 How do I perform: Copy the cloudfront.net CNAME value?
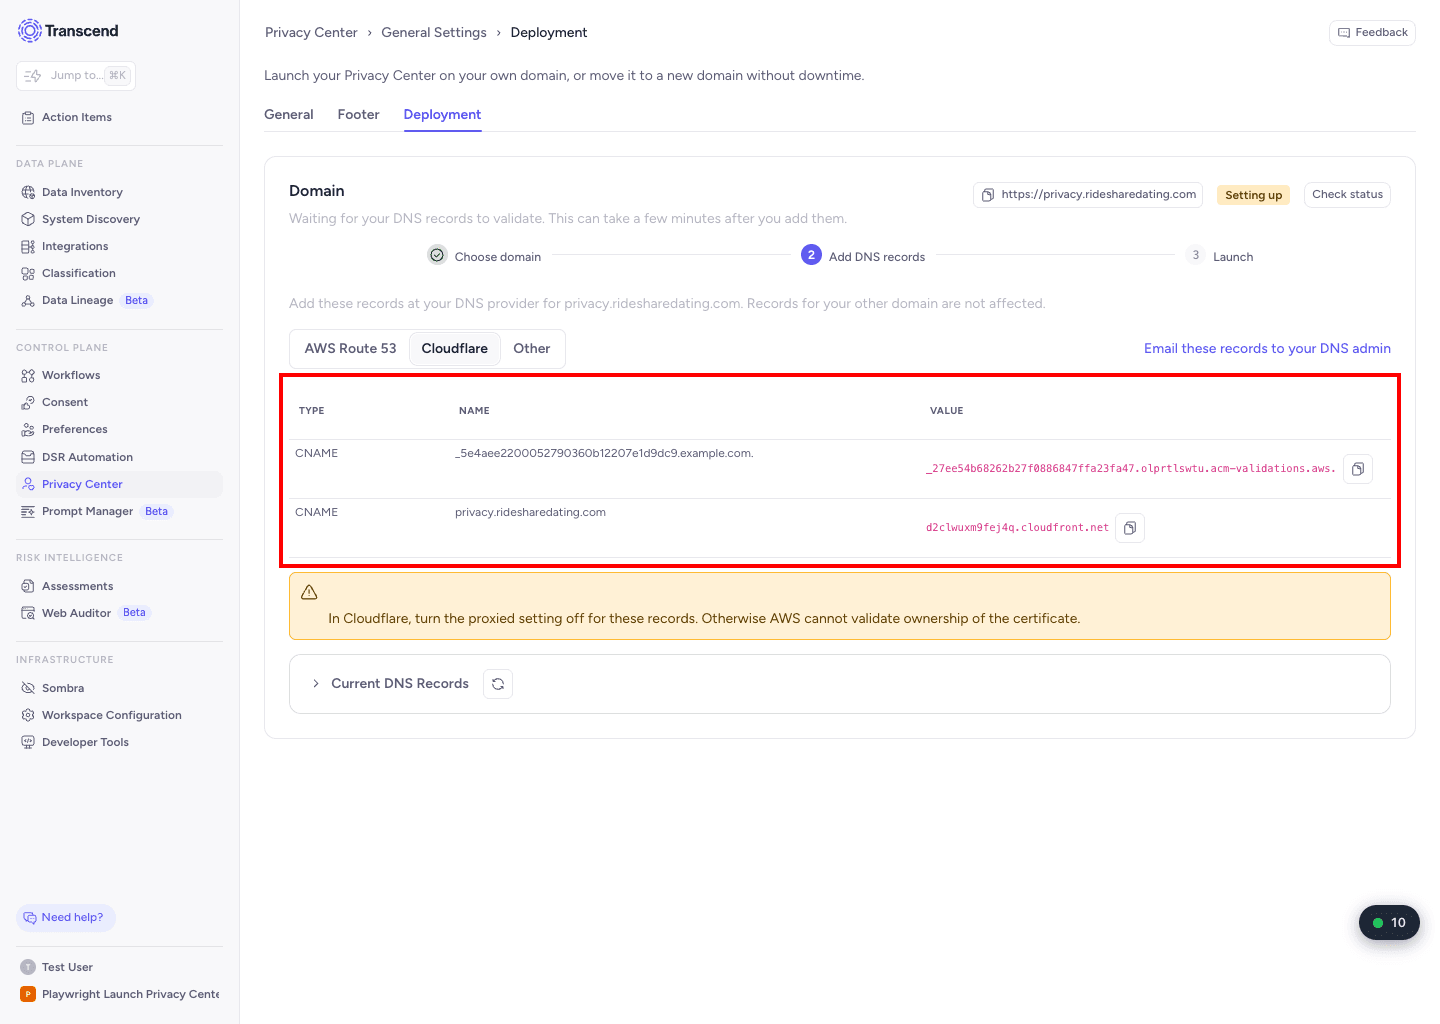point(1130,528)
